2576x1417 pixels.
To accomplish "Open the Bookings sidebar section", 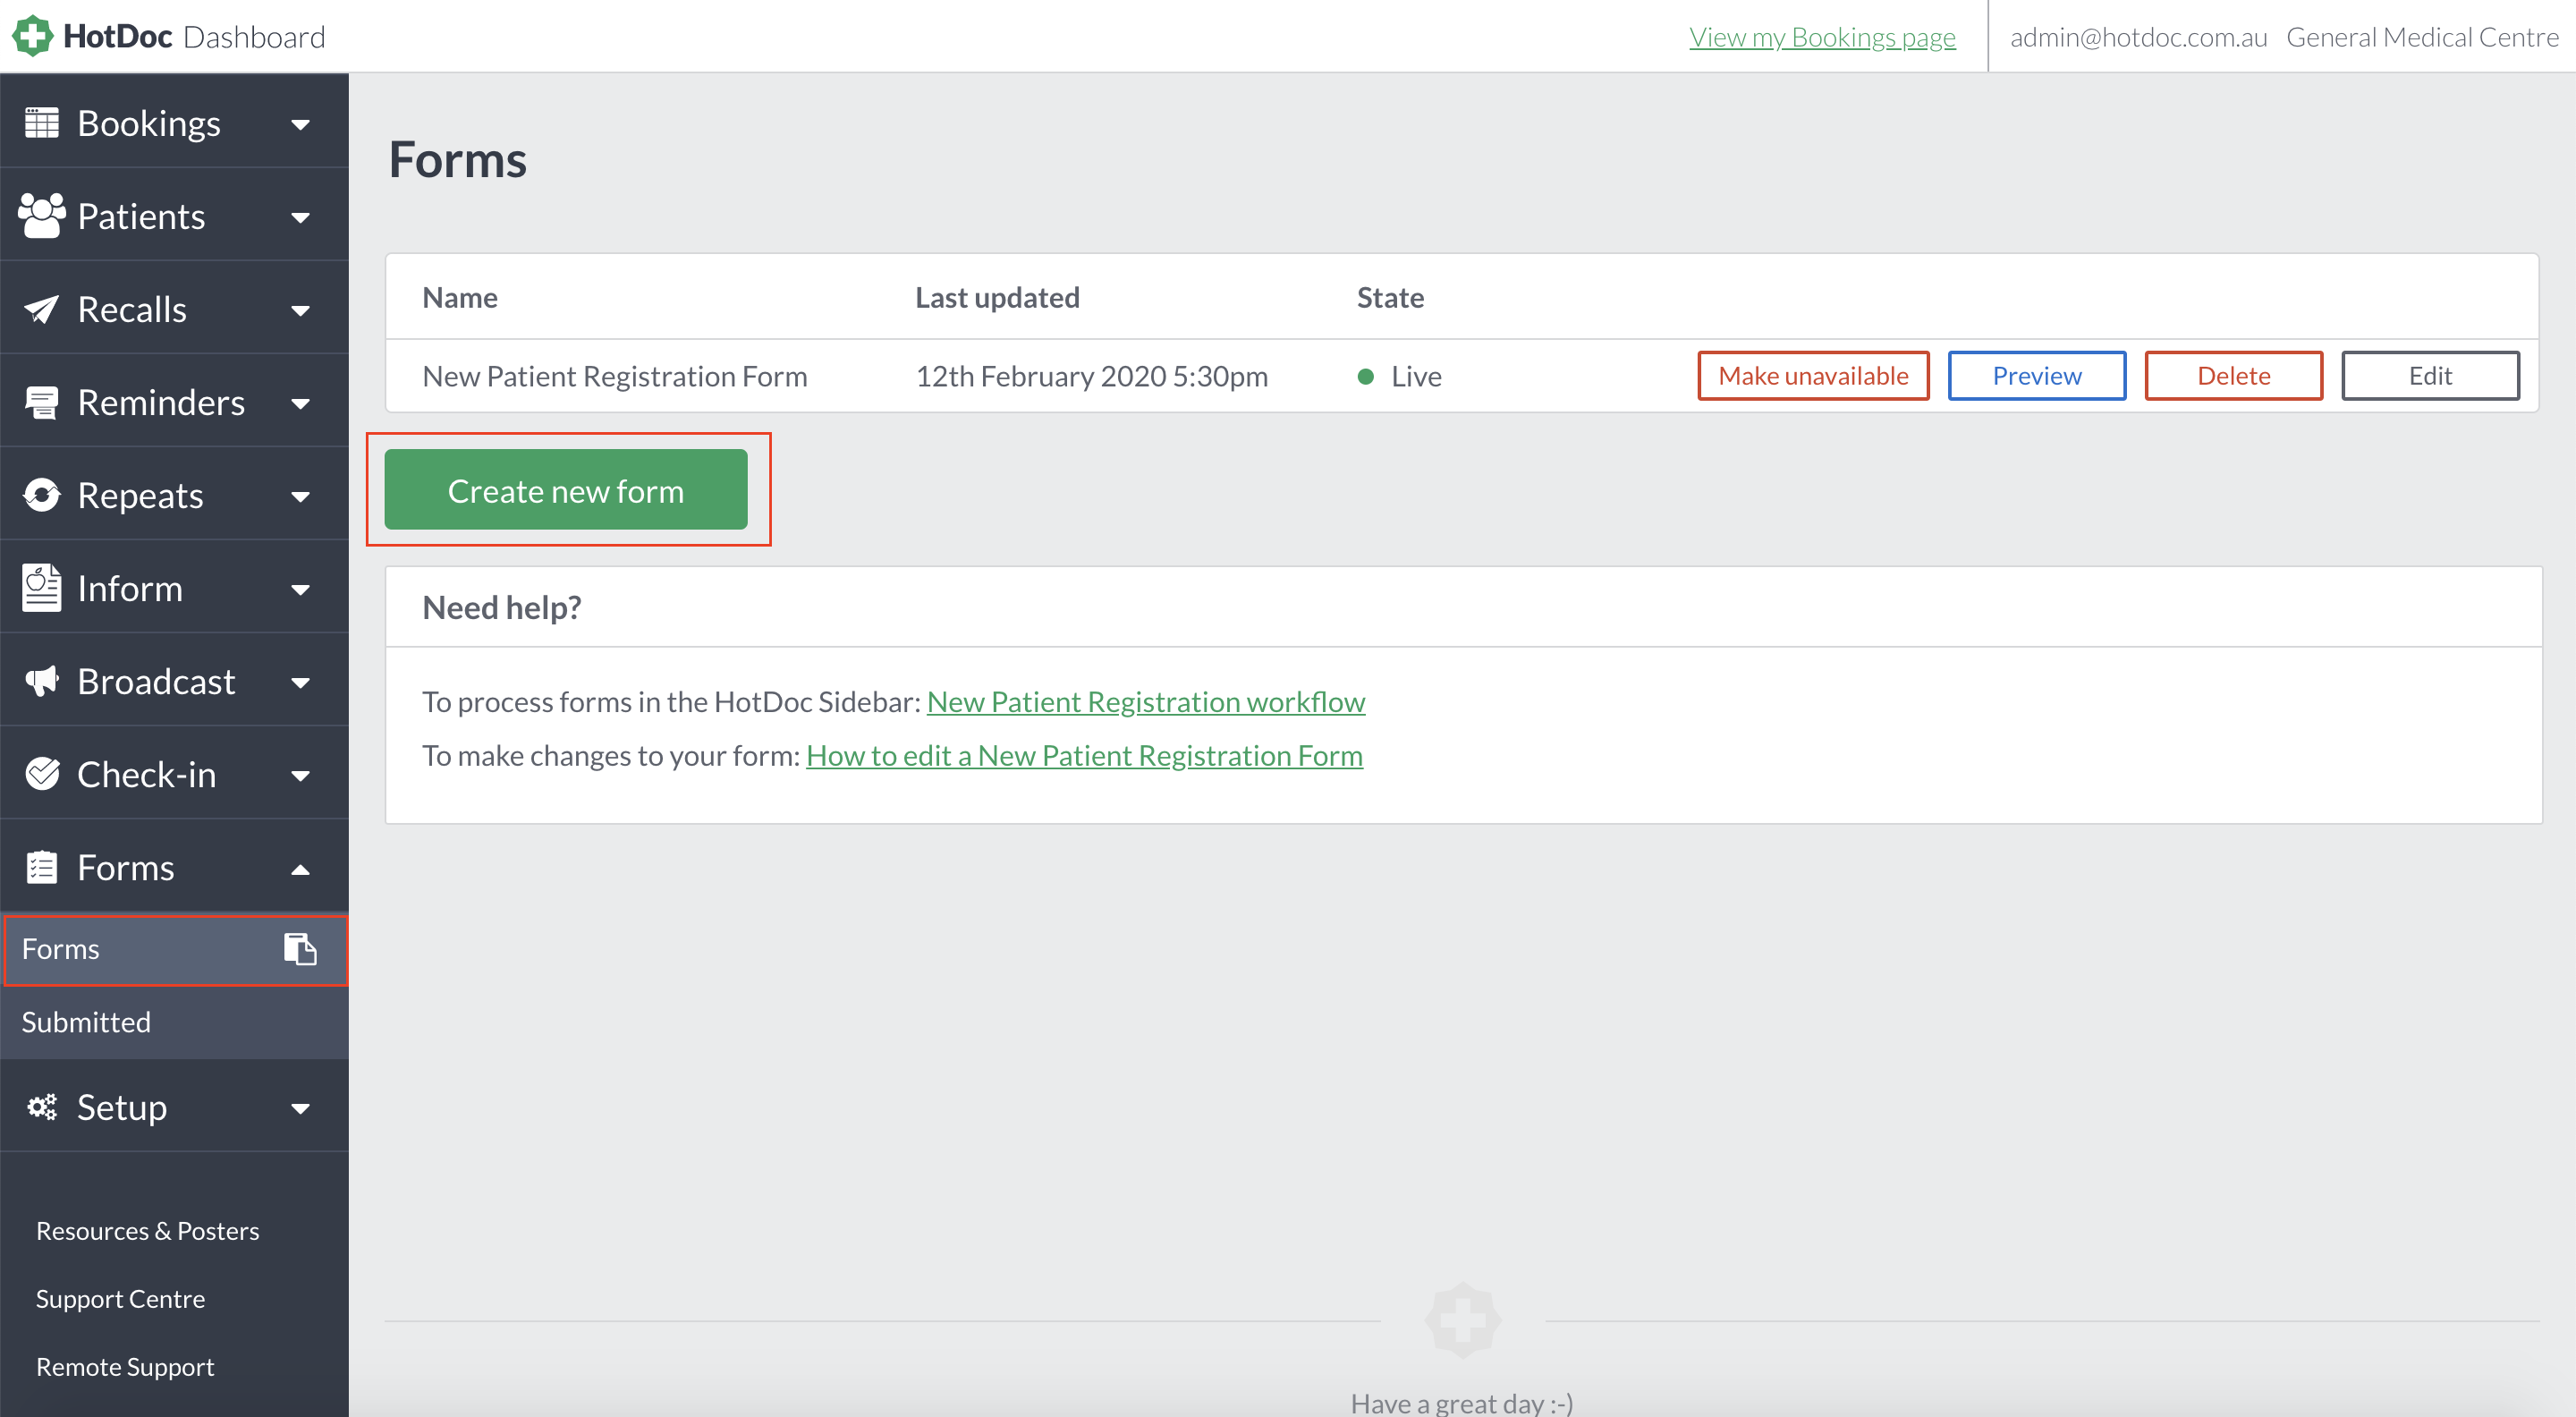I will click(174, 123).
